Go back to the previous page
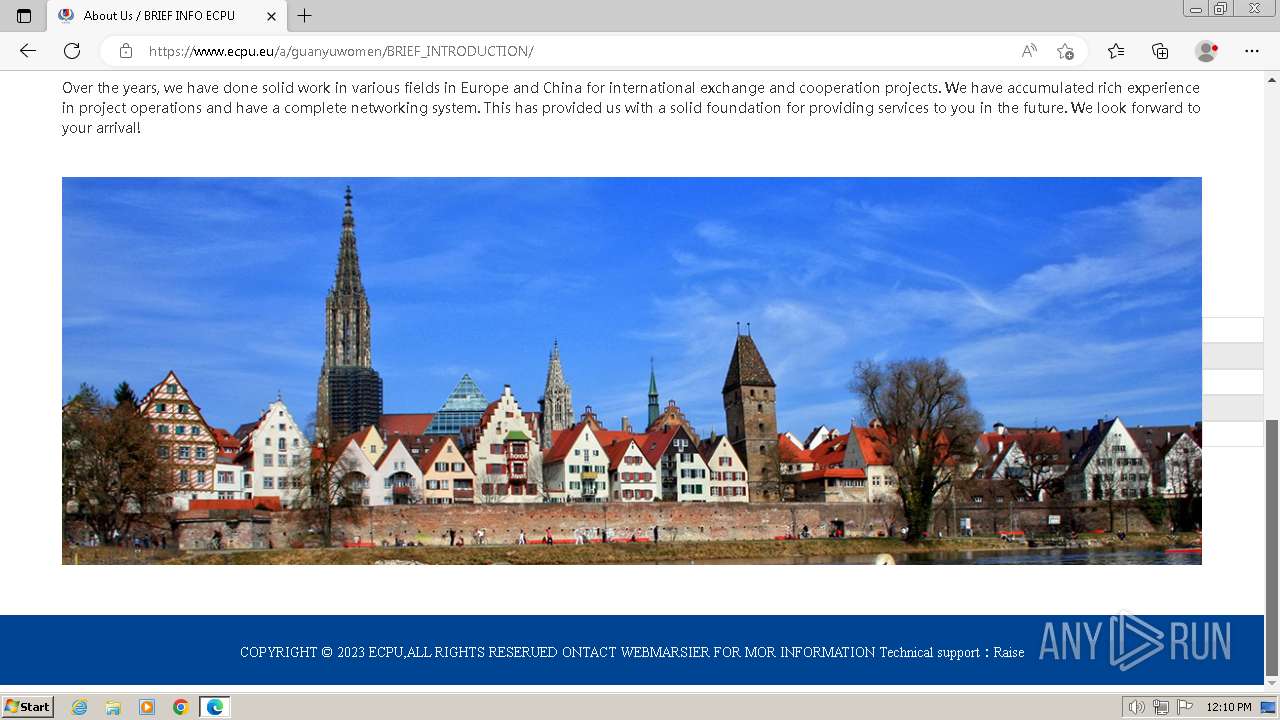Viewport: 1280px width, 720px height. point(28,51)
